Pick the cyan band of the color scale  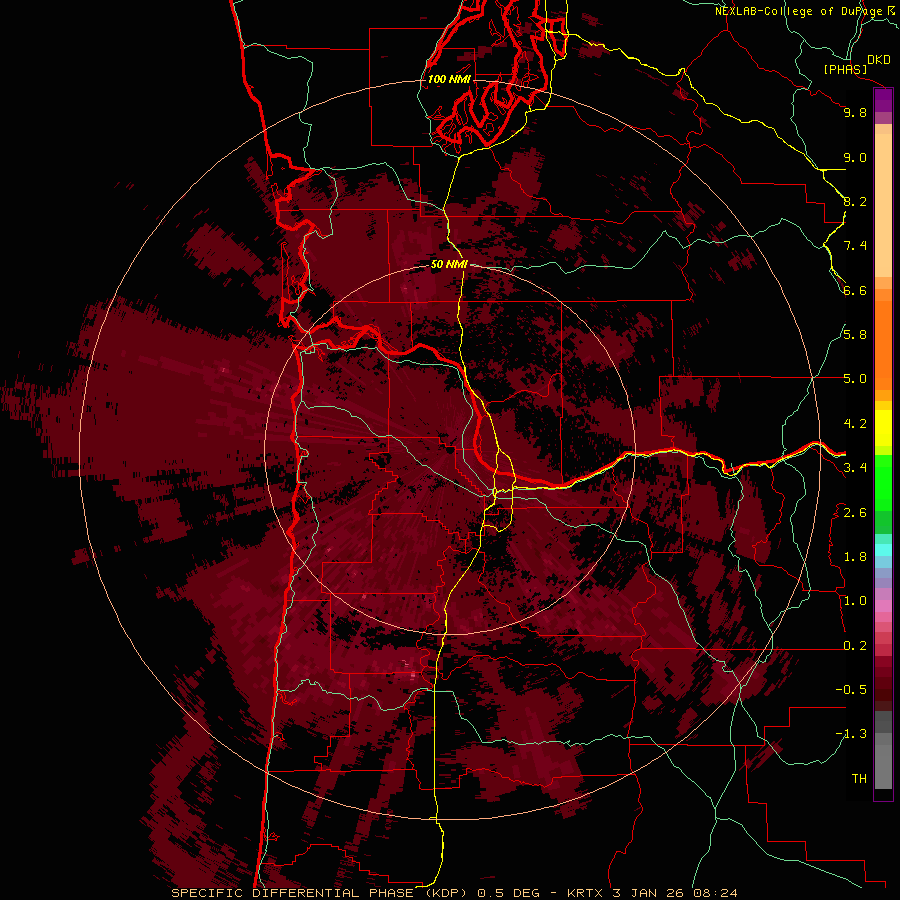pyautogui.click(x=883, y=549)
